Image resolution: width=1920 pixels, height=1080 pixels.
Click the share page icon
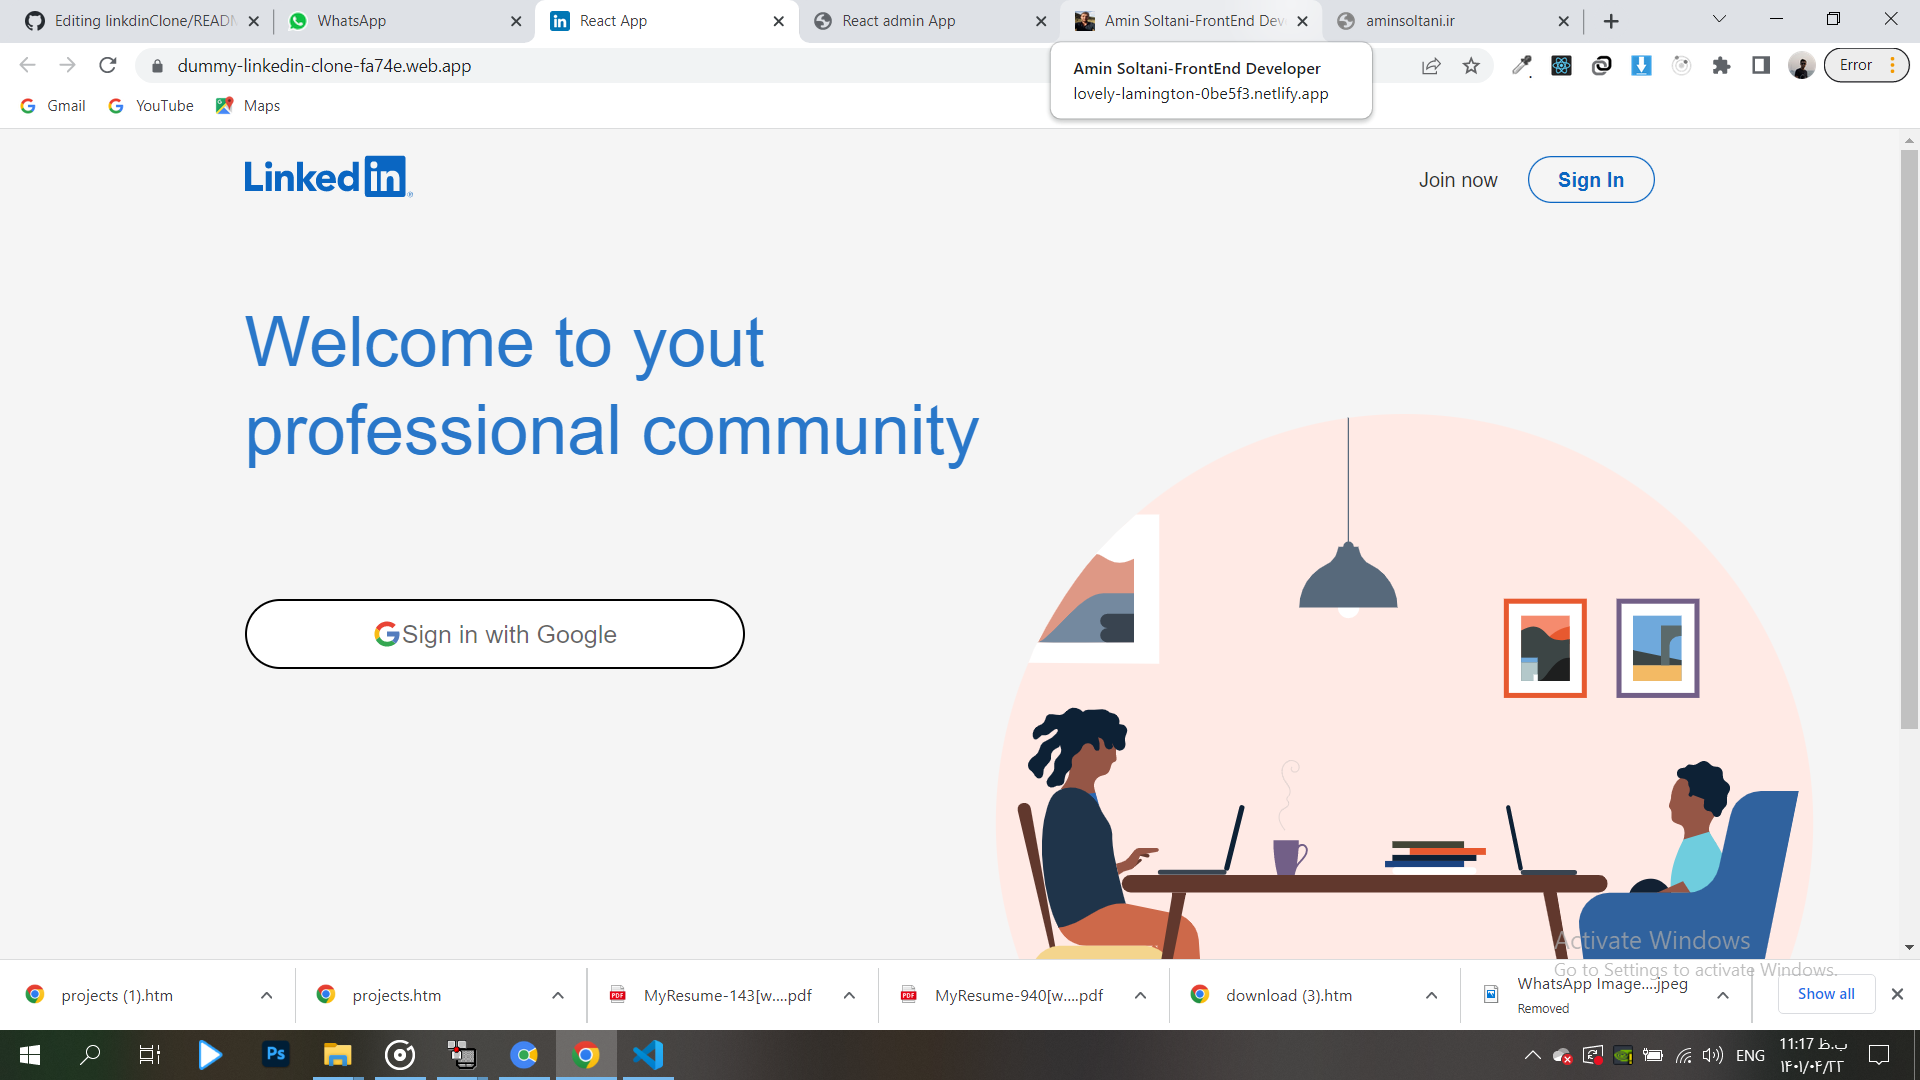1431,66
